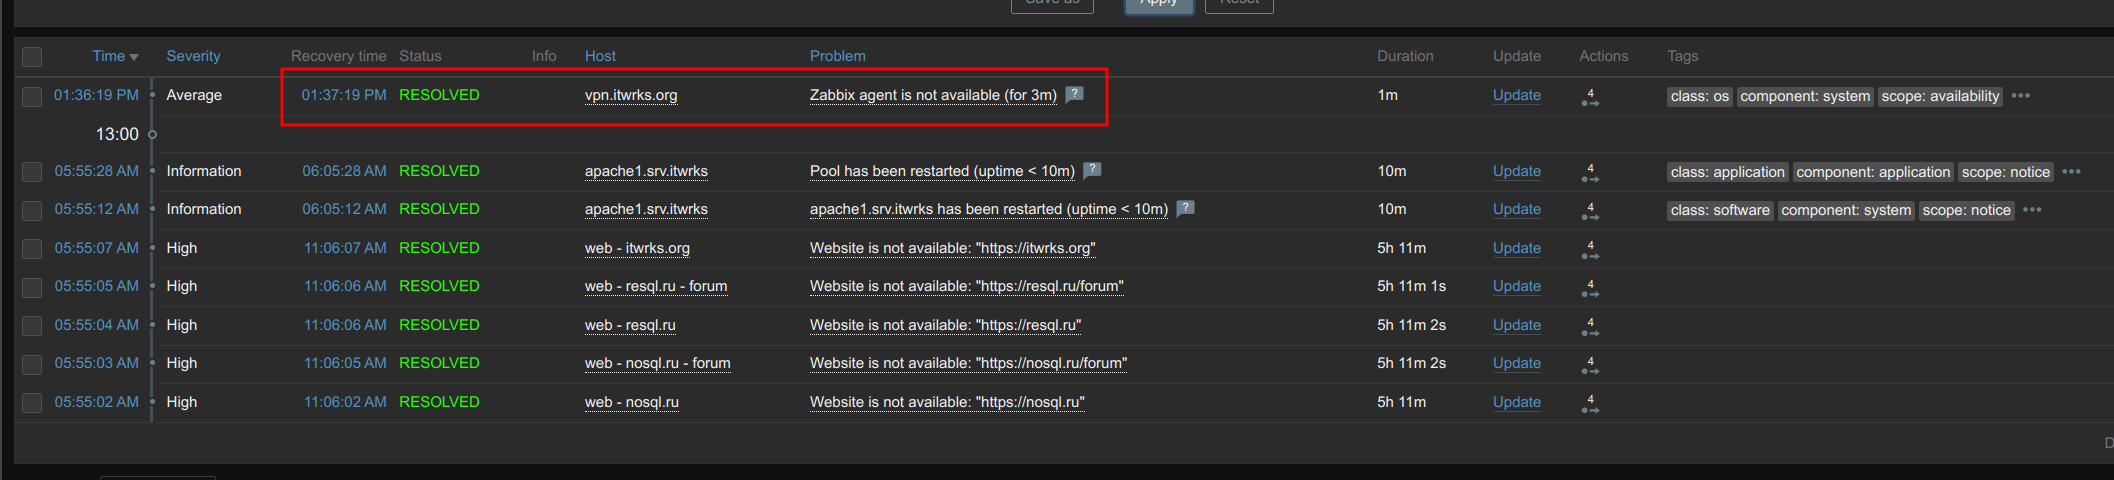The height and width of the screenshot is (480, 2114).
Task: Open actions icon for web - nosql.ru row
Action: coord(1590,404)
